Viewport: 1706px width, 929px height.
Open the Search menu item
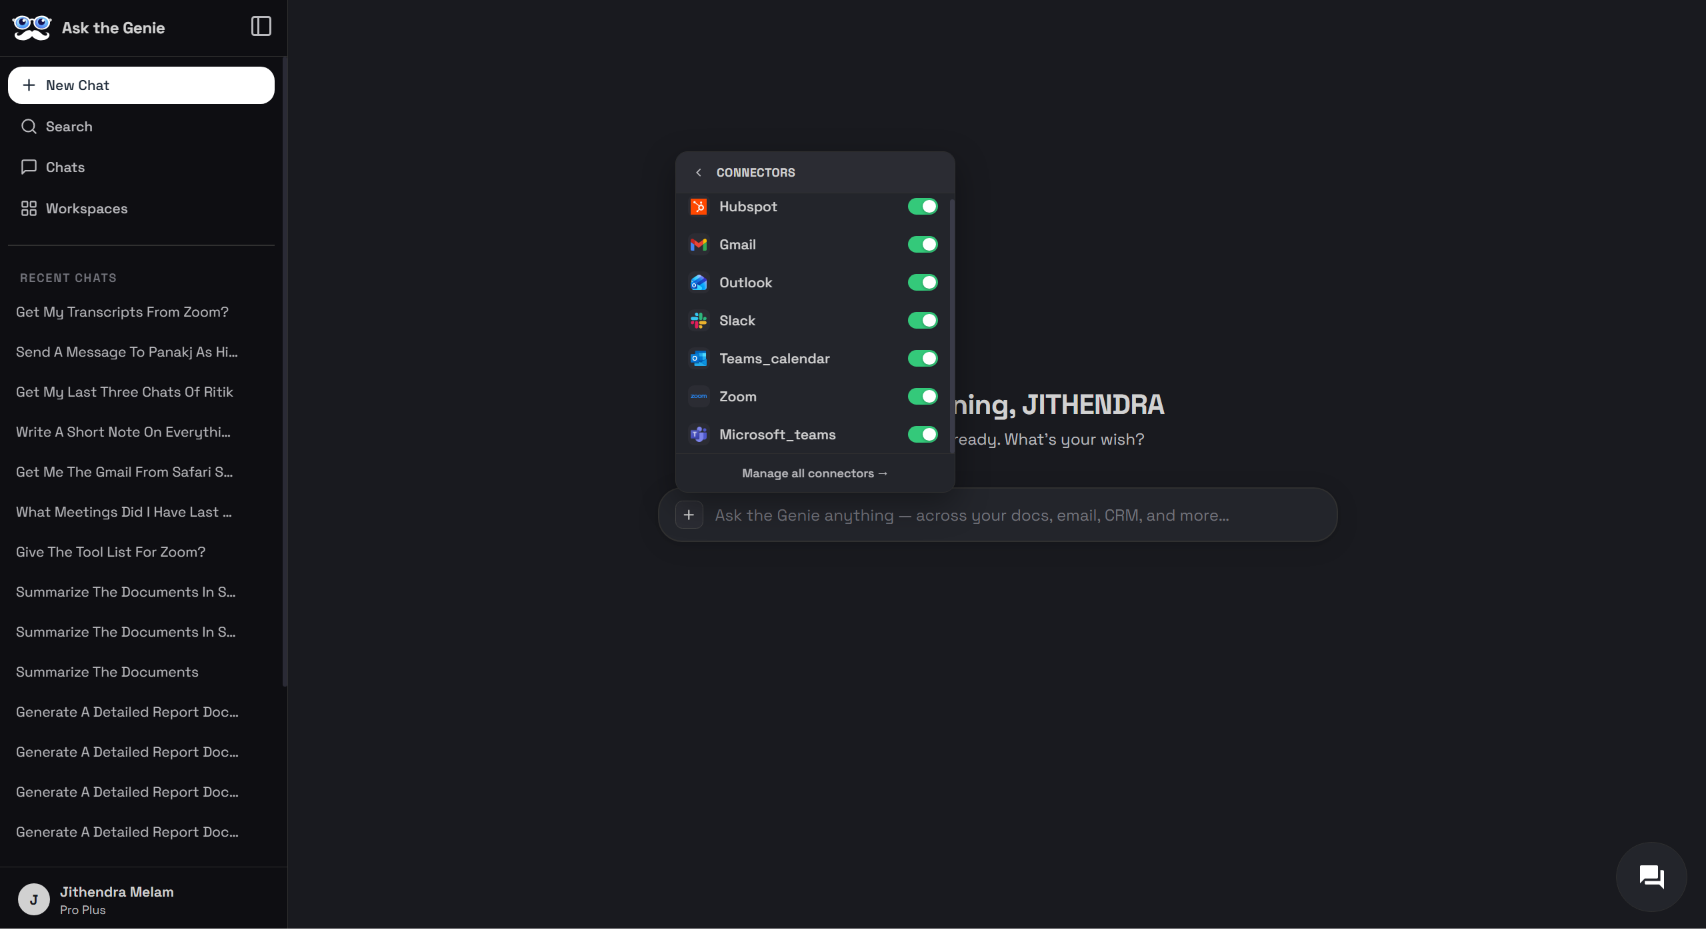pyautogui.click(x=141, y=126)
